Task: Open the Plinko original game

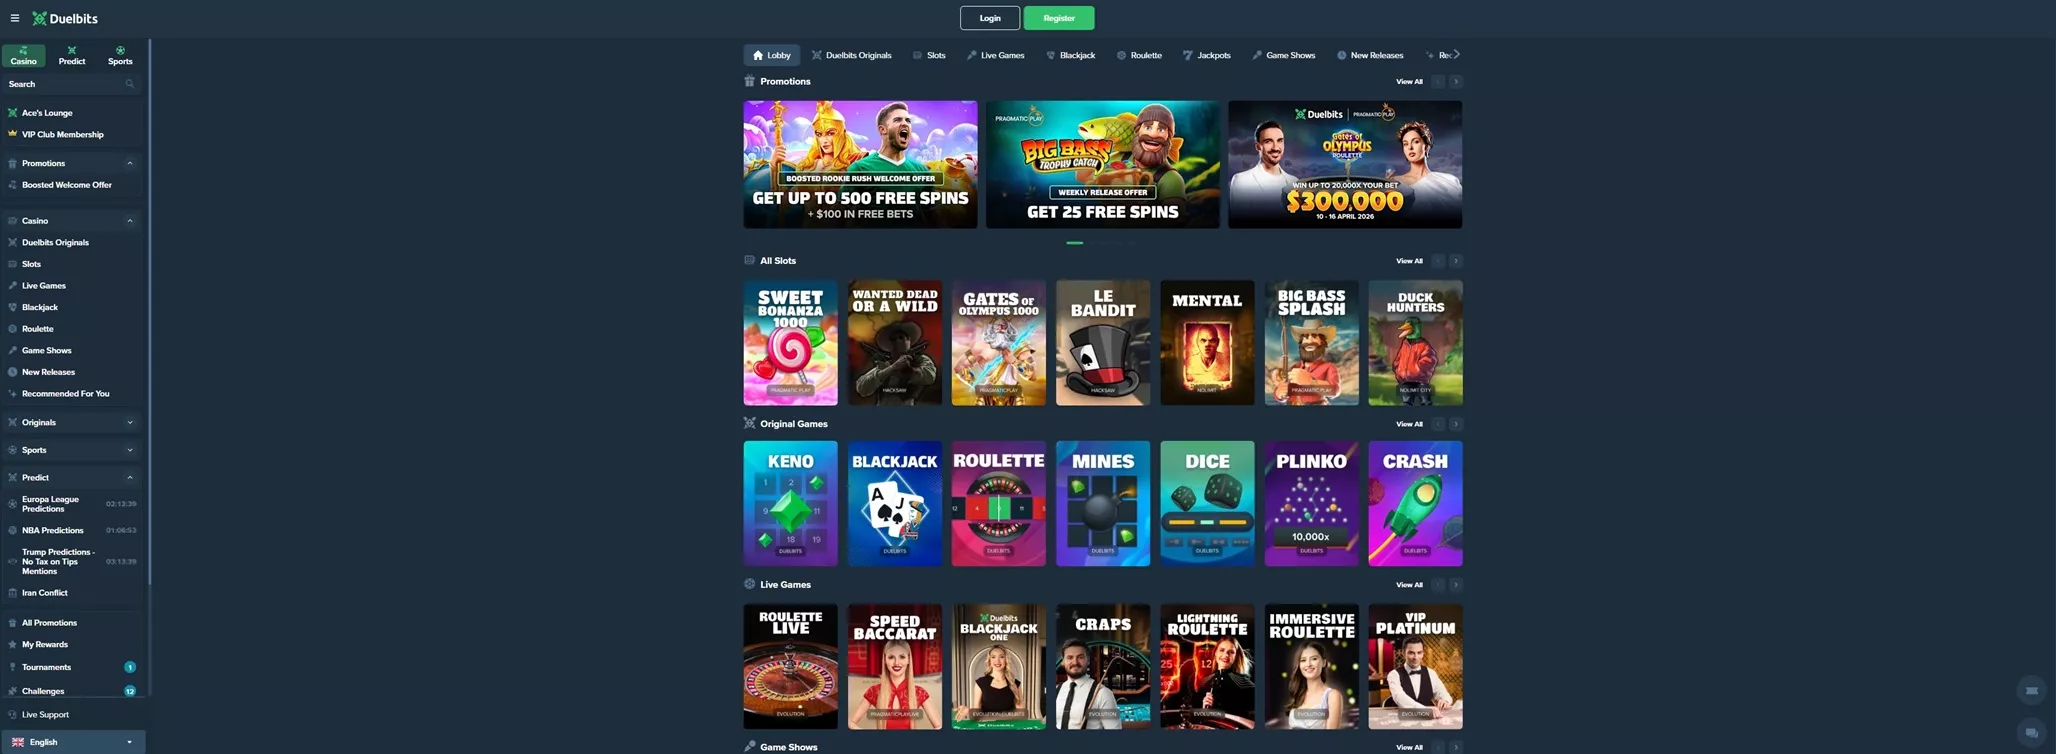Action: pos(1311,504)
